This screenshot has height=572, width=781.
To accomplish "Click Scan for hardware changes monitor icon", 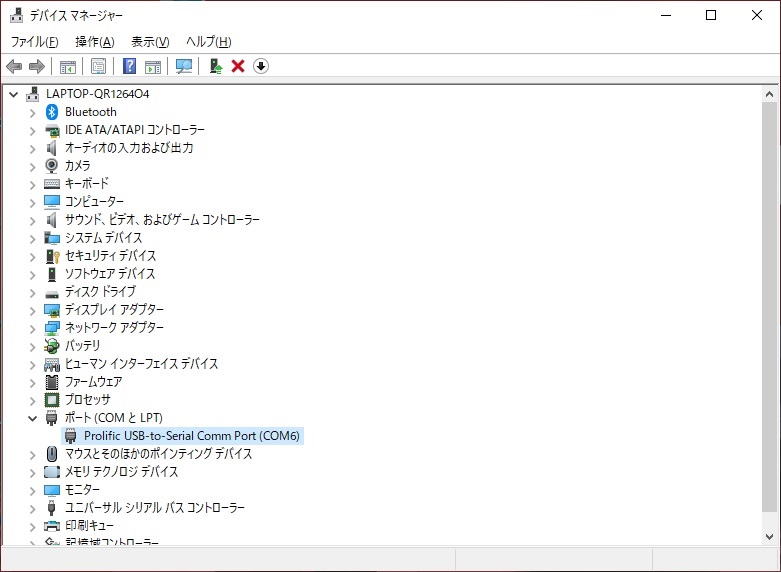I will click(184, 66).
